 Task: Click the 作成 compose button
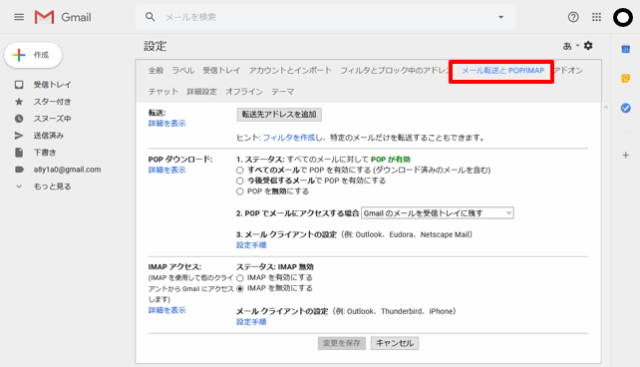pos(33,55)
